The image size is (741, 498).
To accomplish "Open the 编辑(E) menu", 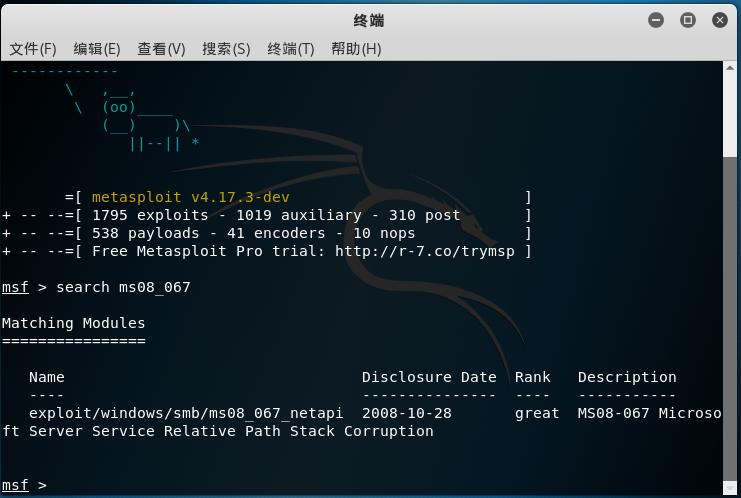I will [x=97, y=49].
